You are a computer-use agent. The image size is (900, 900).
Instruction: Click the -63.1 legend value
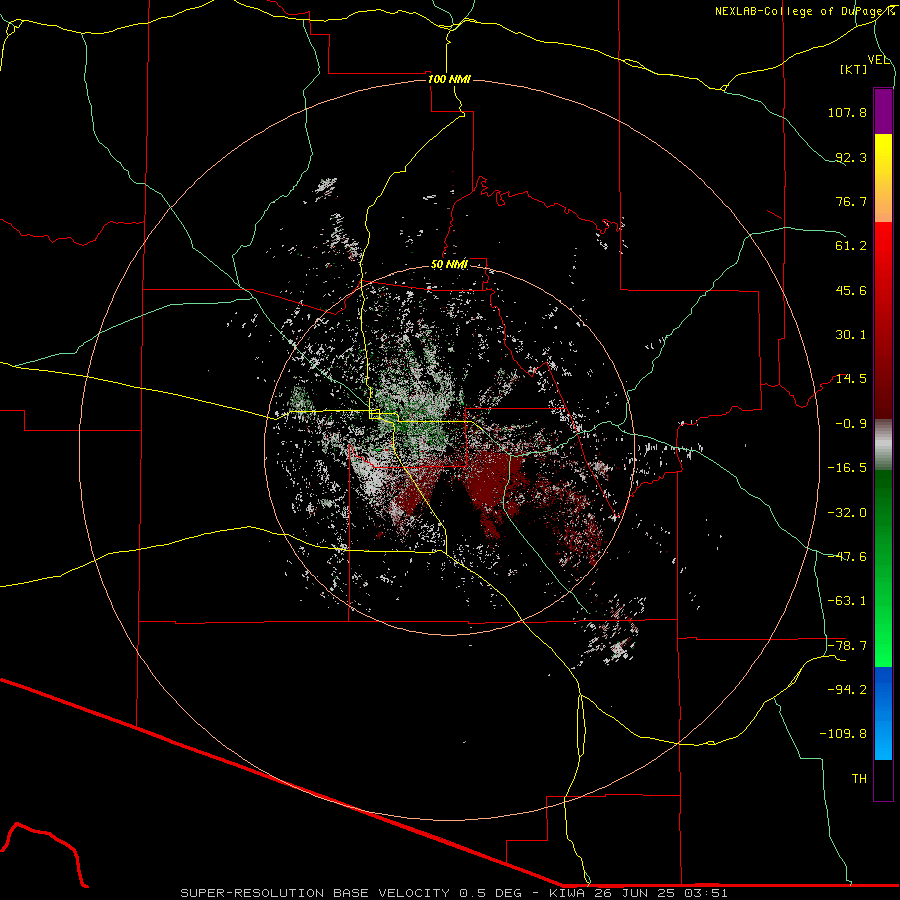847,601
